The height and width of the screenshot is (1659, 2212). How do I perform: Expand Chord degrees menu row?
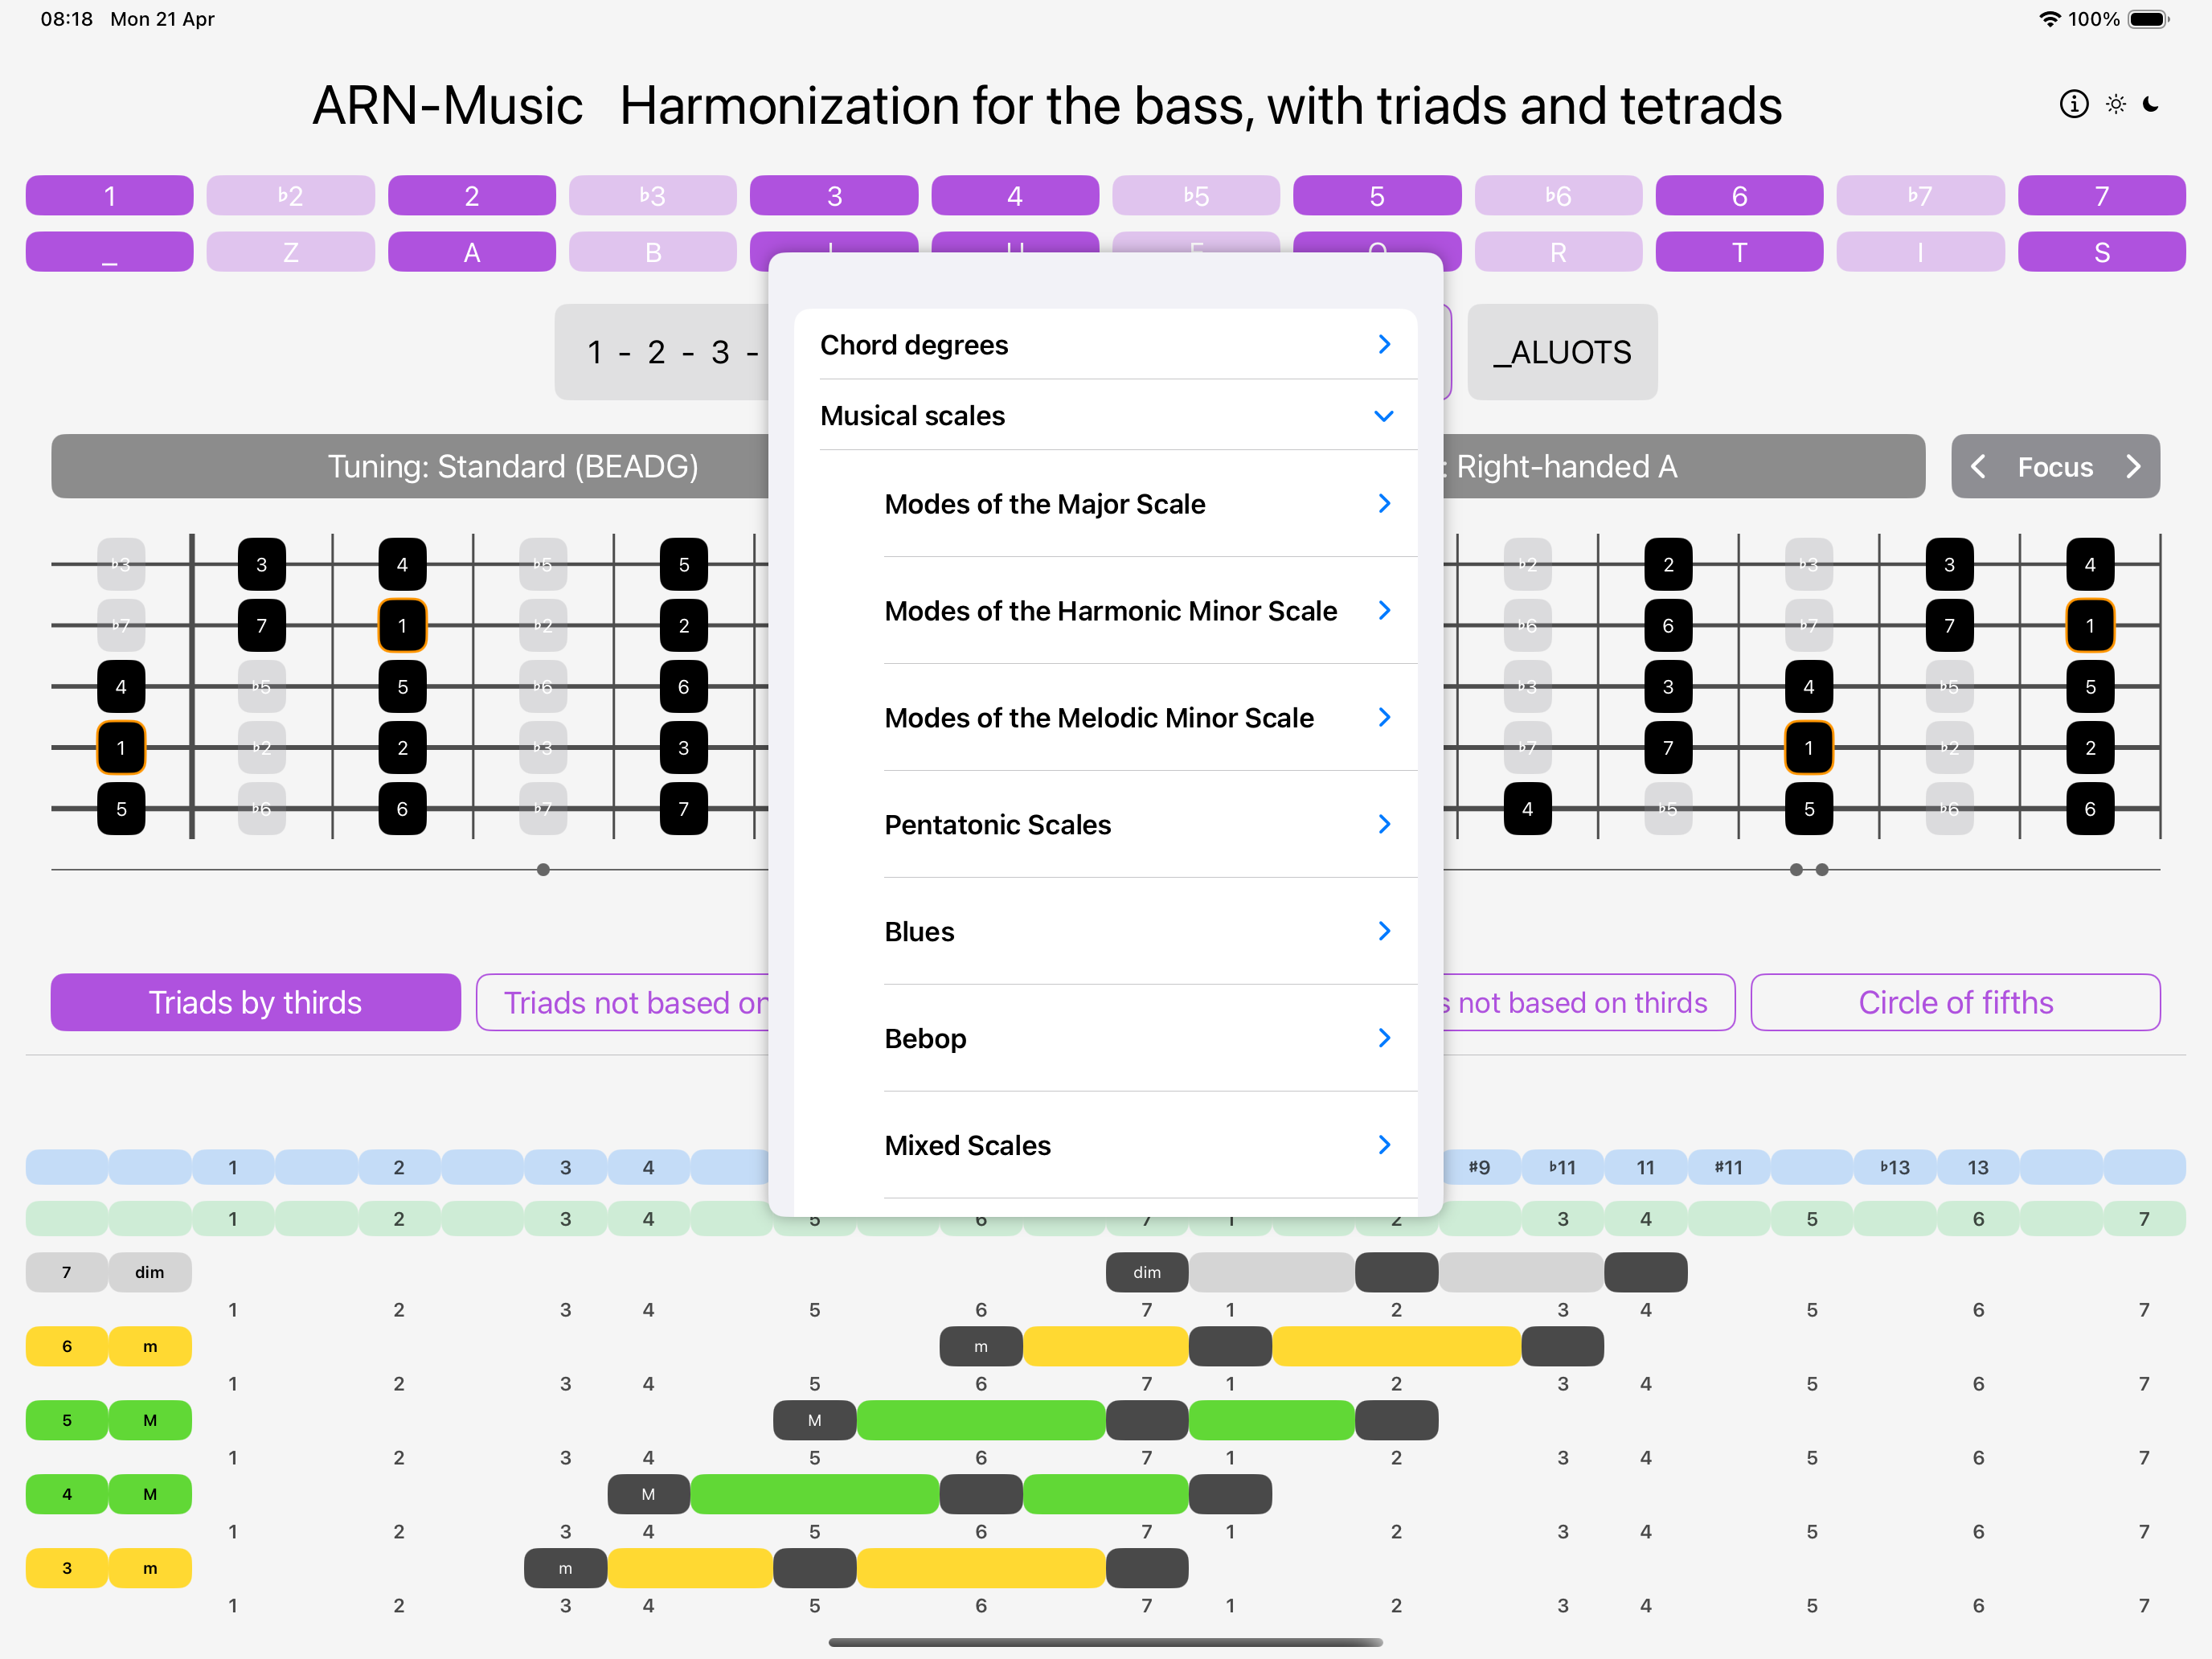[x=1105, y=344]
